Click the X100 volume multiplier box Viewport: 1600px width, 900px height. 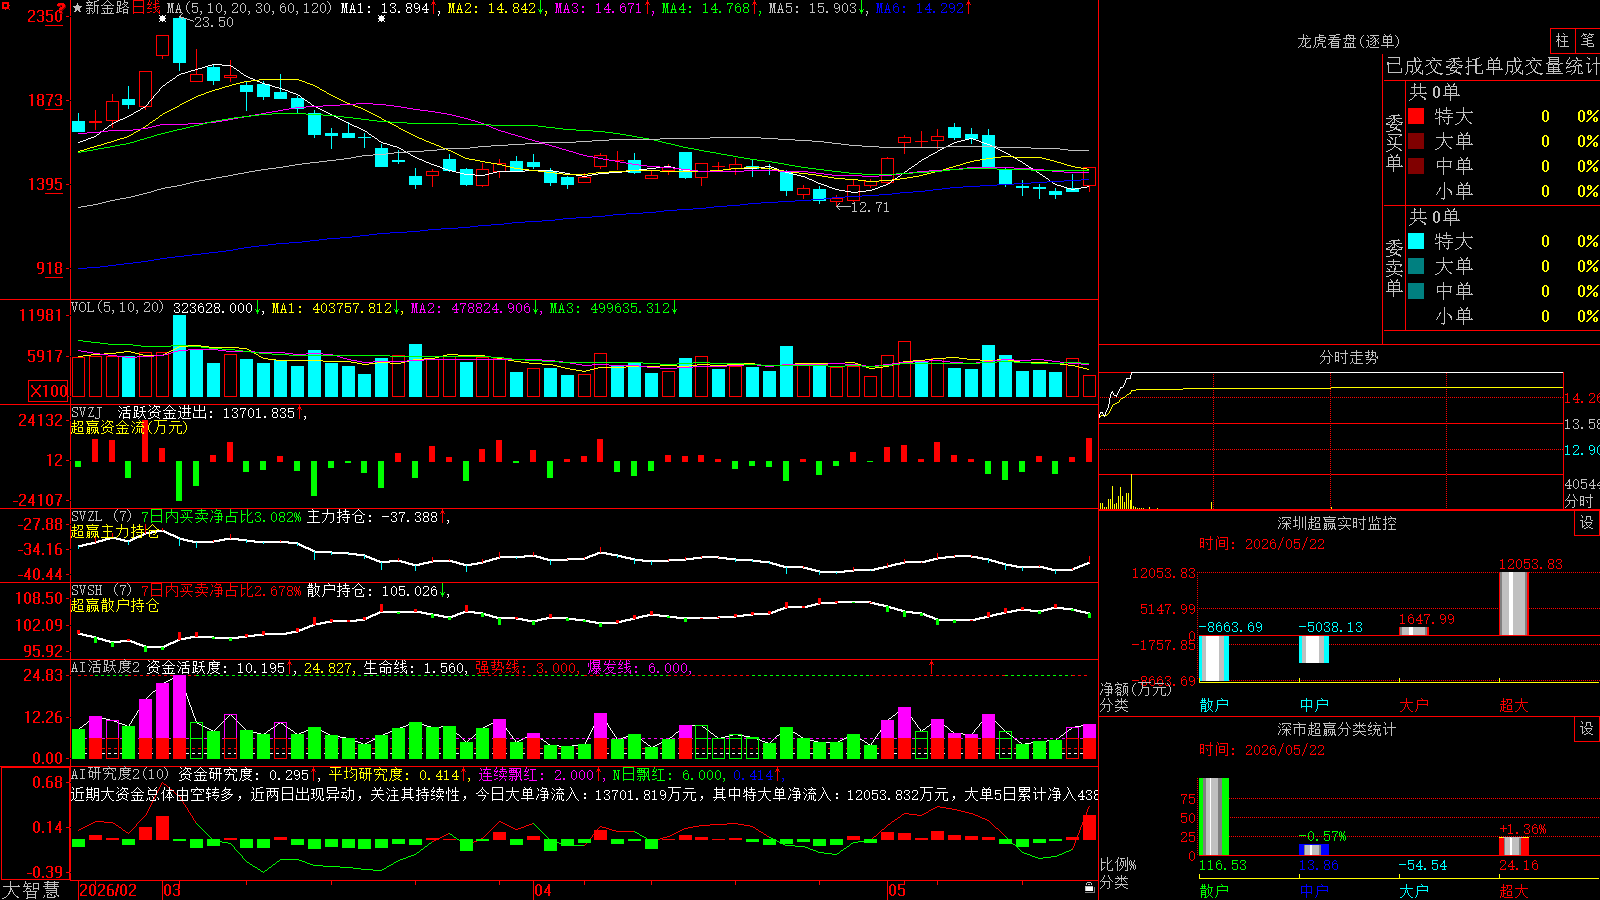(48, 391)
